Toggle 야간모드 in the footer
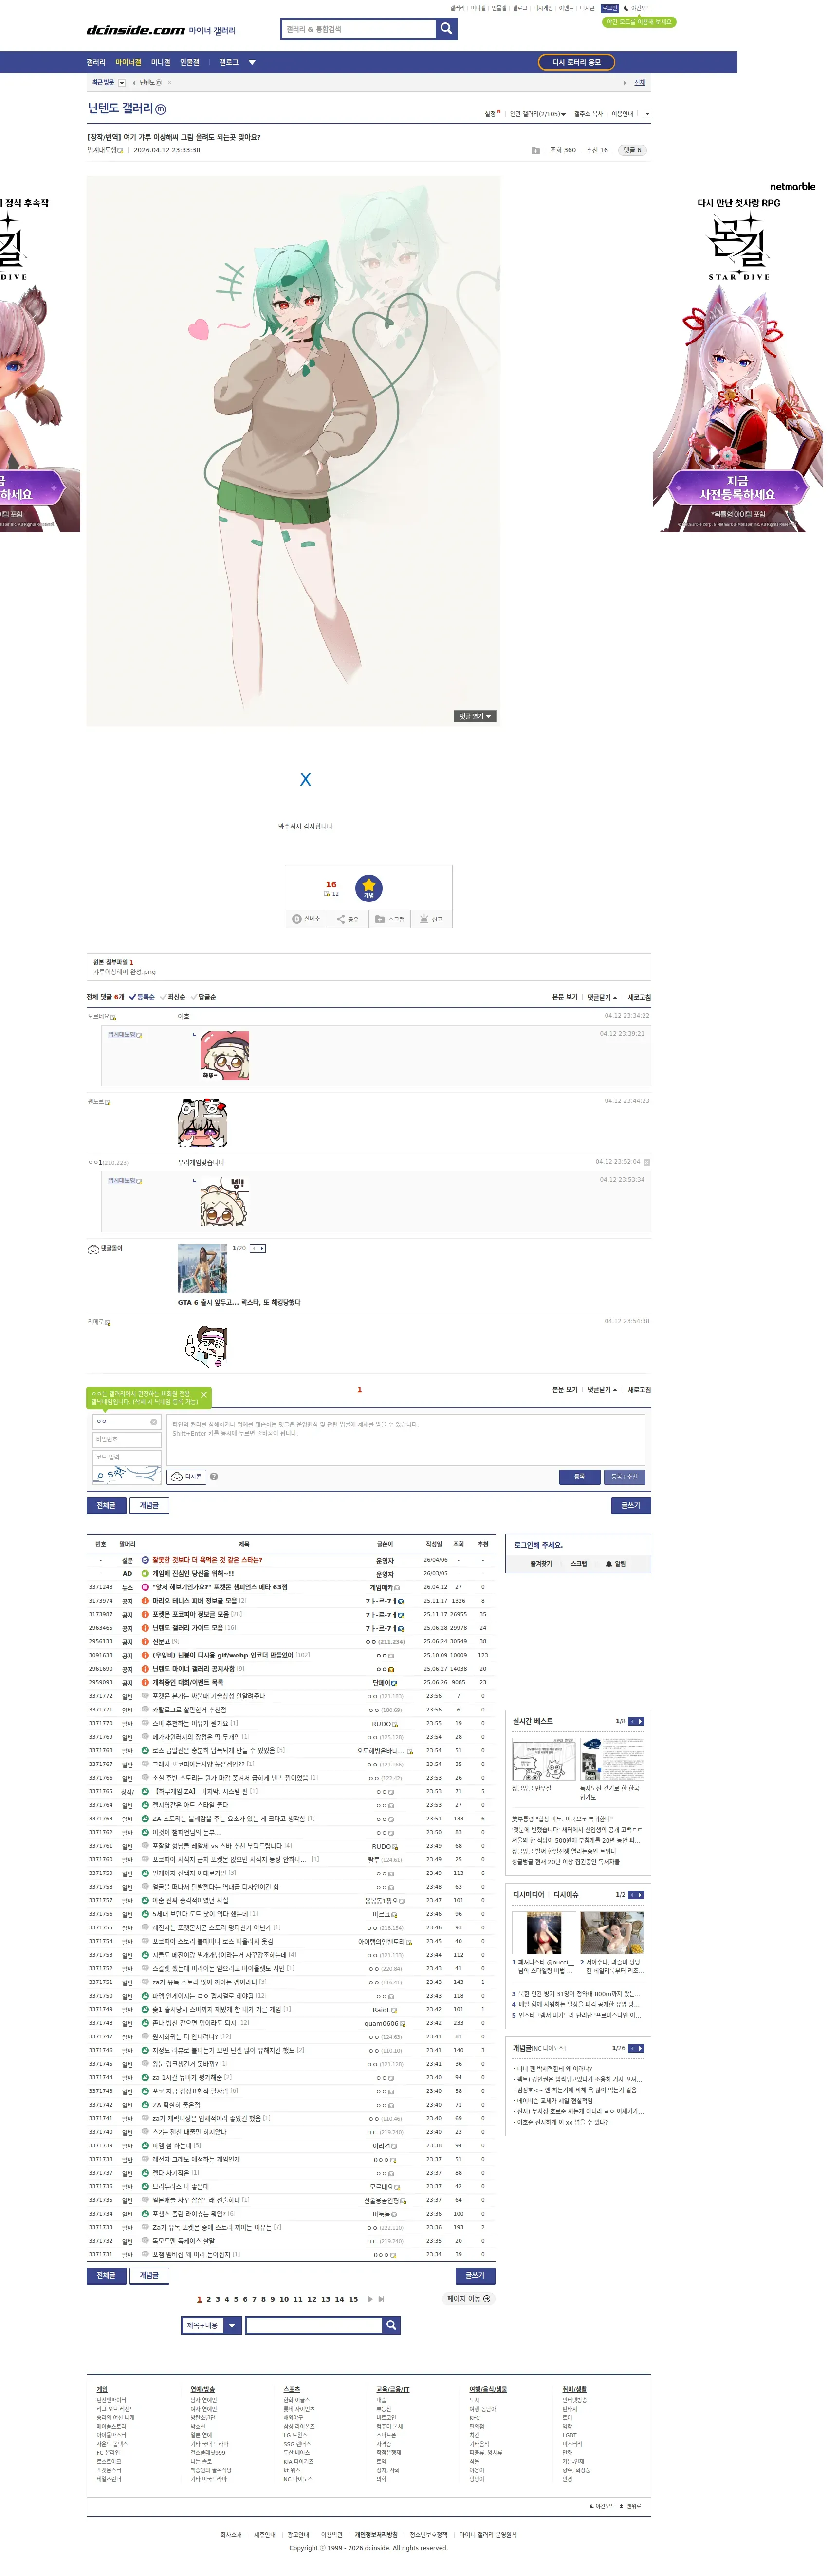Image resolution: width=828 pixels, height=2576 pixels. pos(603,2506)
